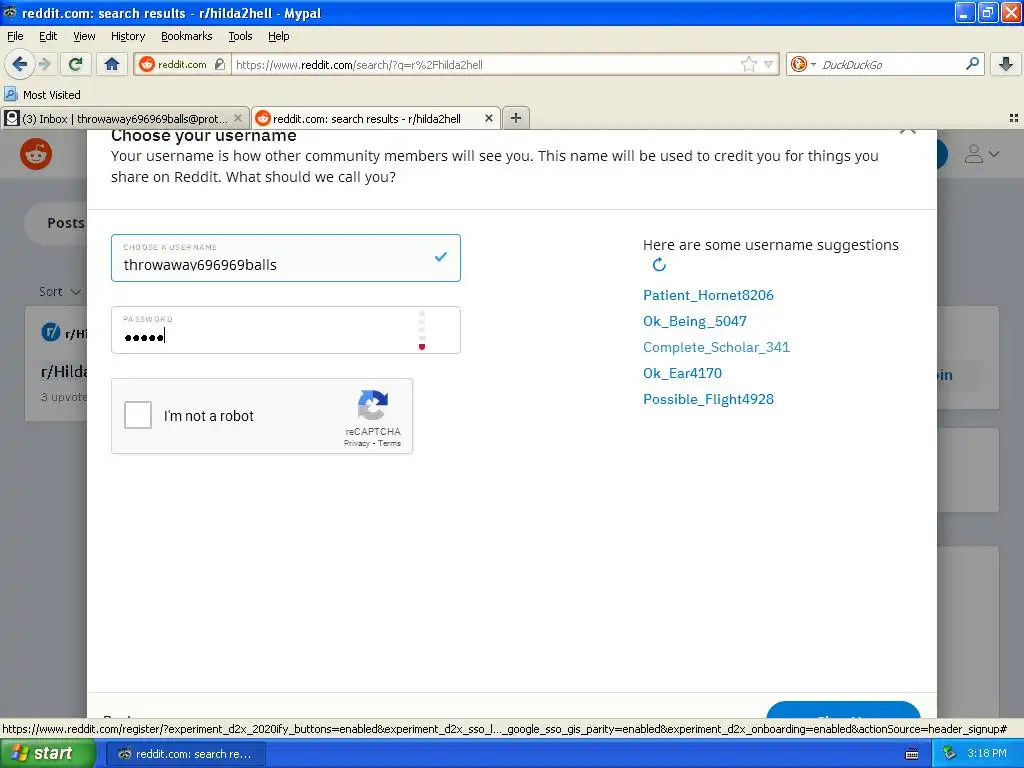The height and width of the screenshot is (768, 1024).
Task: Refresh the username suggestions
Action: click(659, 264)
